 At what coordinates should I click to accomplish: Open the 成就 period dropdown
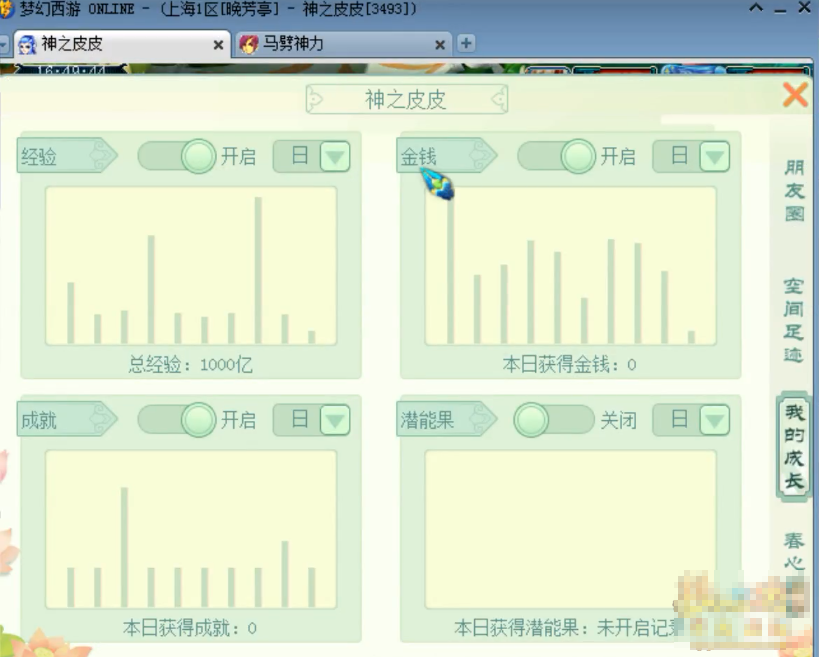point(335,420)
